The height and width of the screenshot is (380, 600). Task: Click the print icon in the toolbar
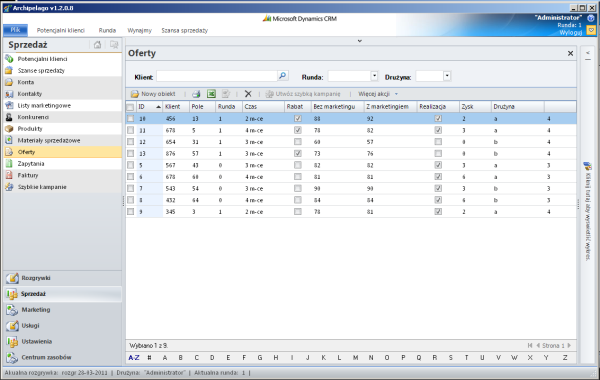tap(196, 94)
